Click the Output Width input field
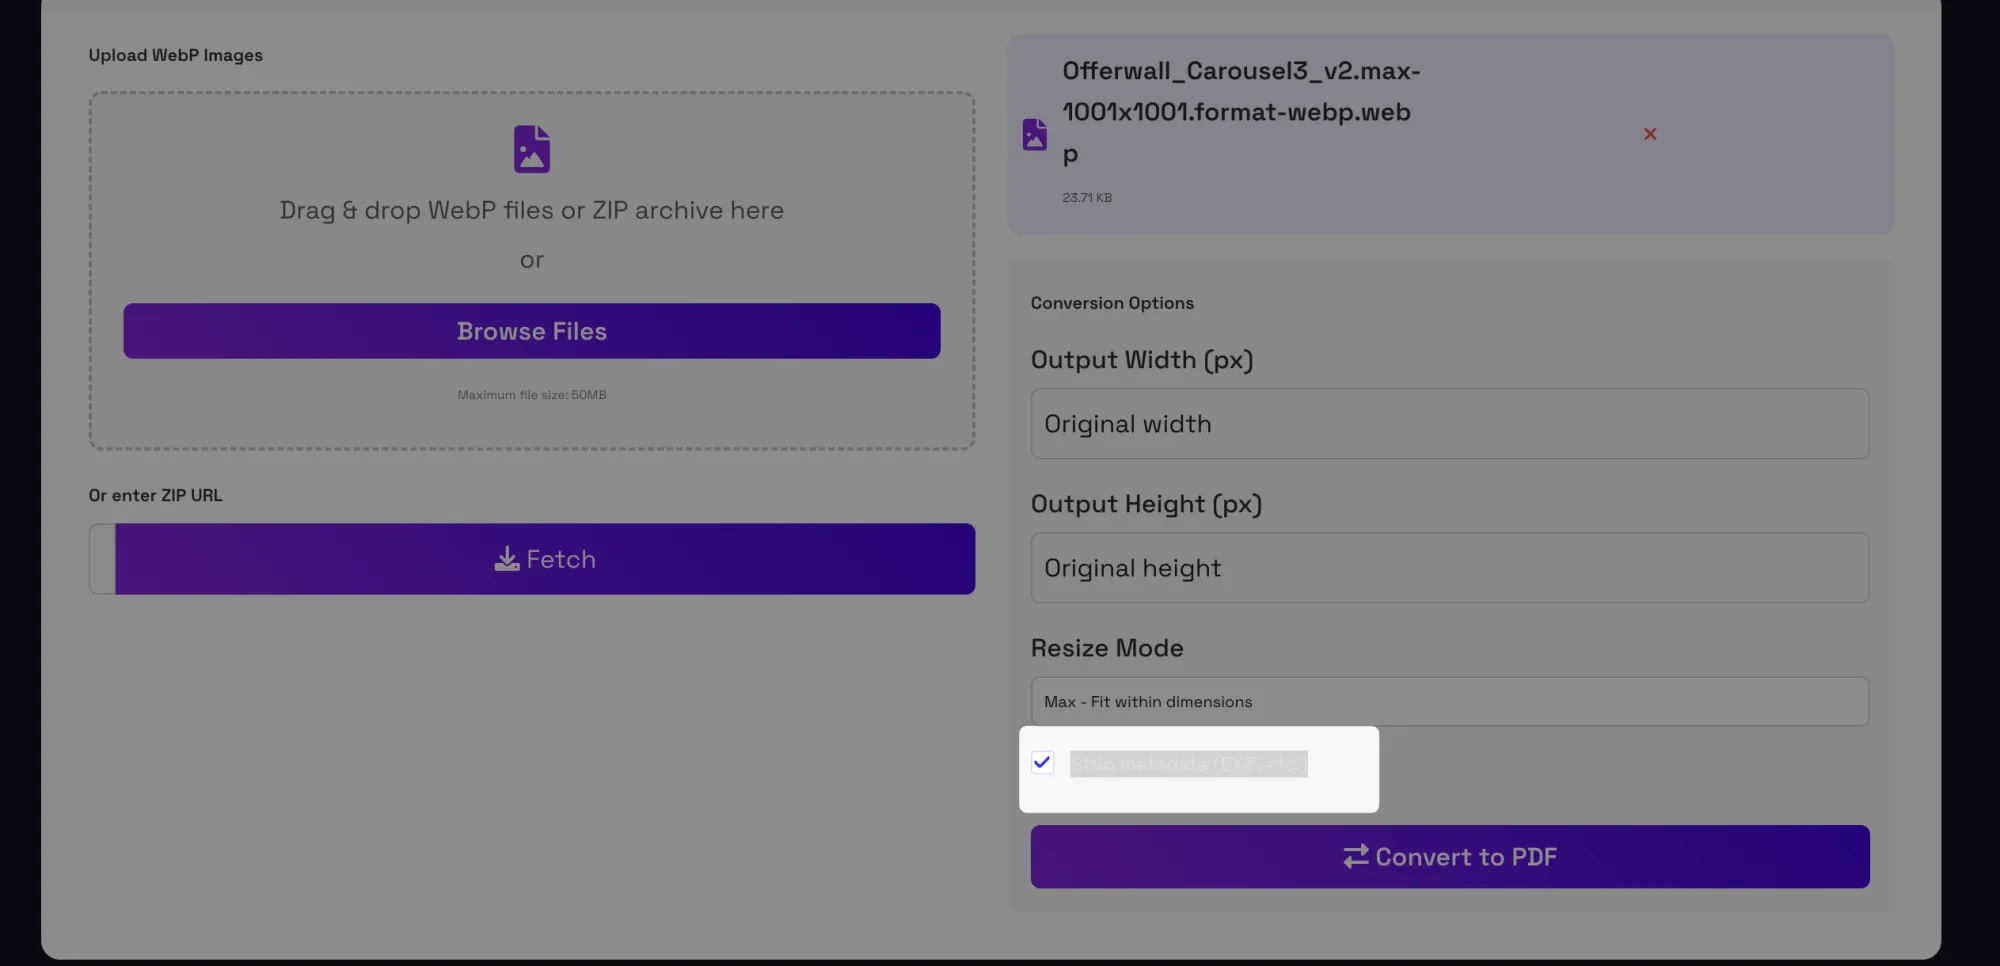The height and width of the screenshot is (966, 2000). [x=1450, y=424]
